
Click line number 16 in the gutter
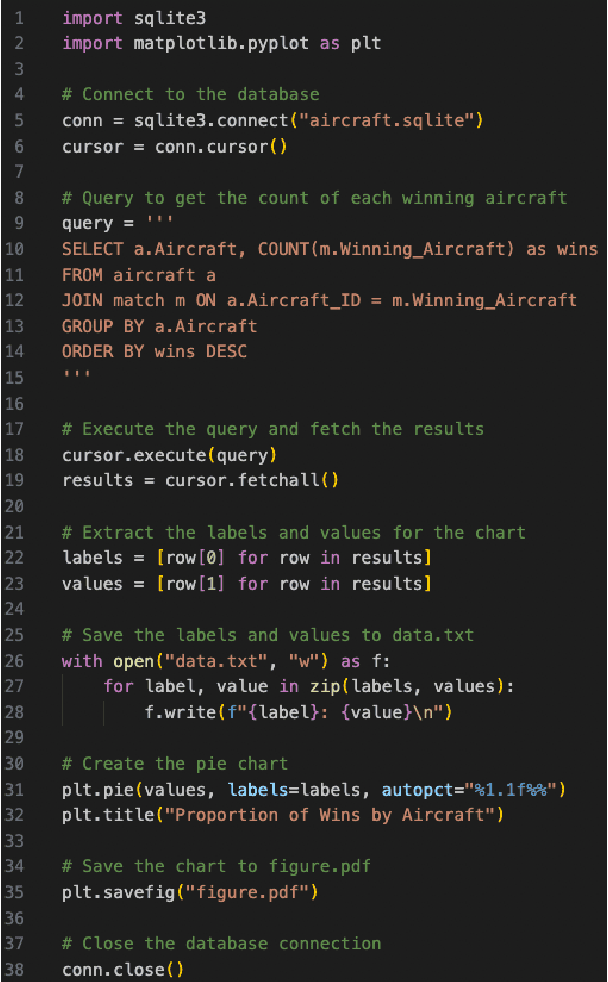pos(16,403)
